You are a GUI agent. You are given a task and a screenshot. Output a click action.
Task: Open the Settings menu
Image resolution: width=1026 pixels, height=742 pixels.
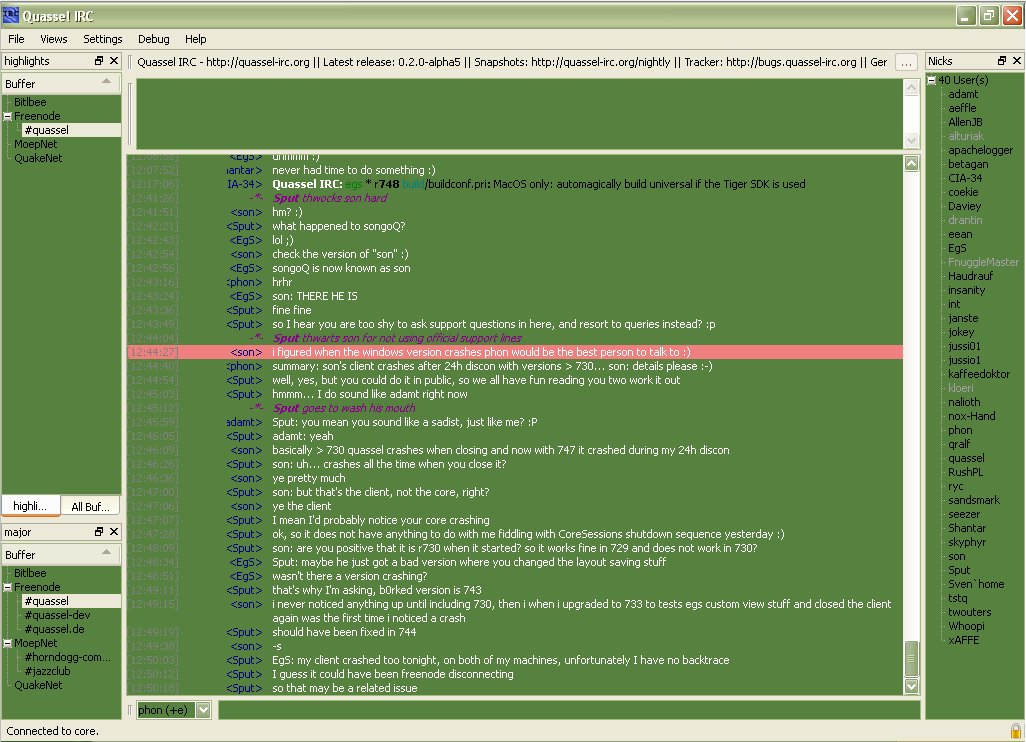click(103, 39)
